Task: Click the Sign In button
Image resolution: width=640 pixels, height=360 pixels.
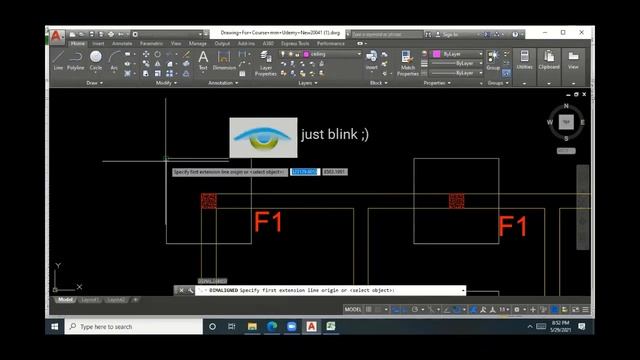Action: tap(447, 35)
